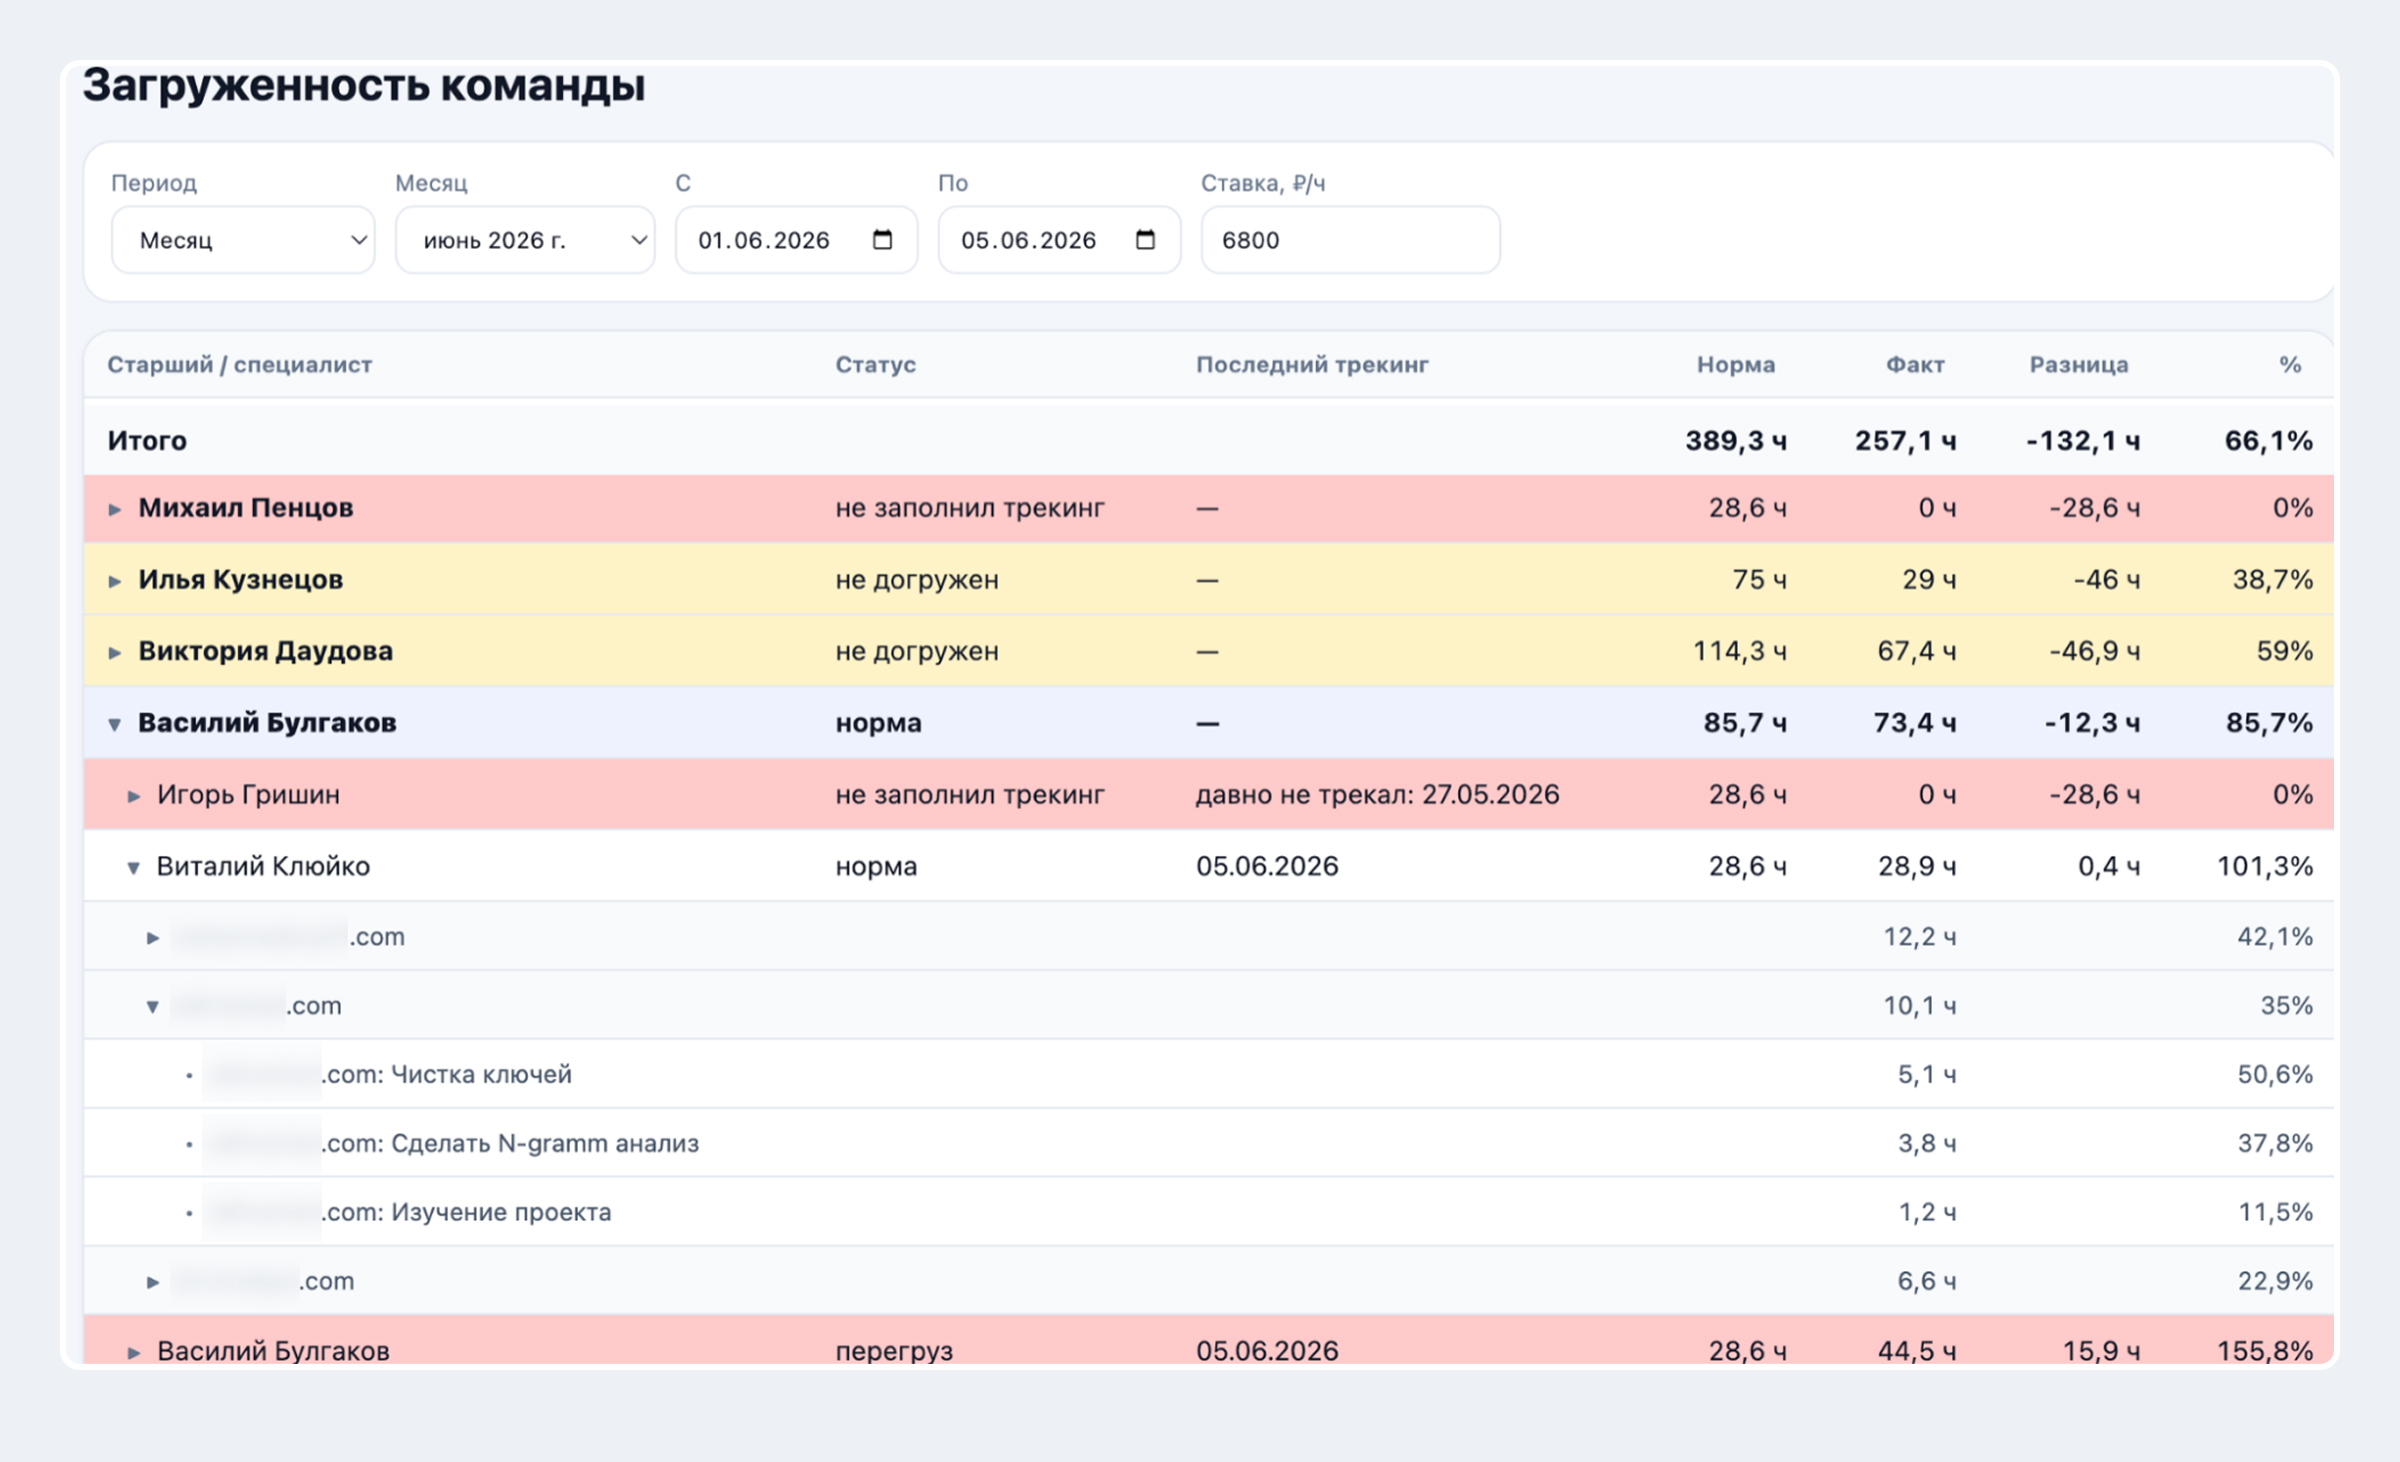Expand Илья Кузнецов row
The height and width of the screenshot is (1462, 2400).
click(115, 581)
